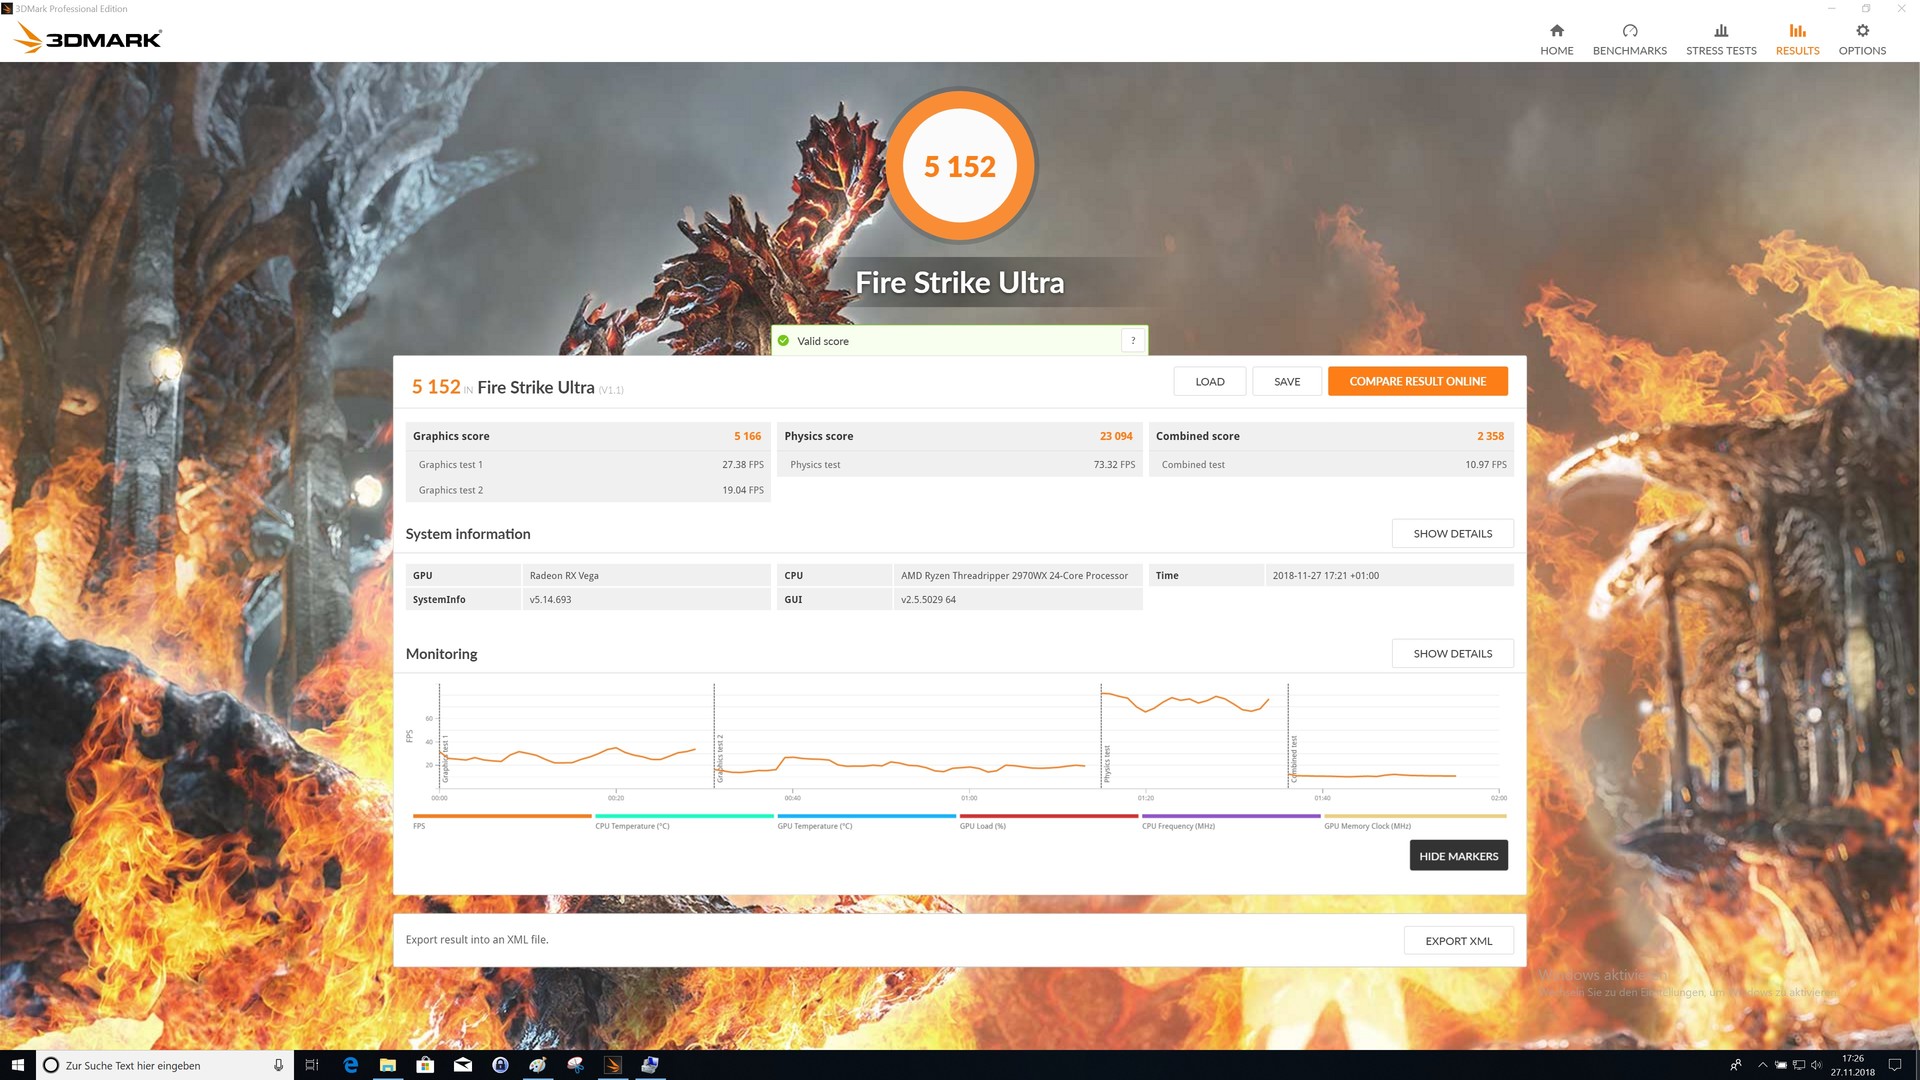Open the Home section icon

(x=1556, y=31)
